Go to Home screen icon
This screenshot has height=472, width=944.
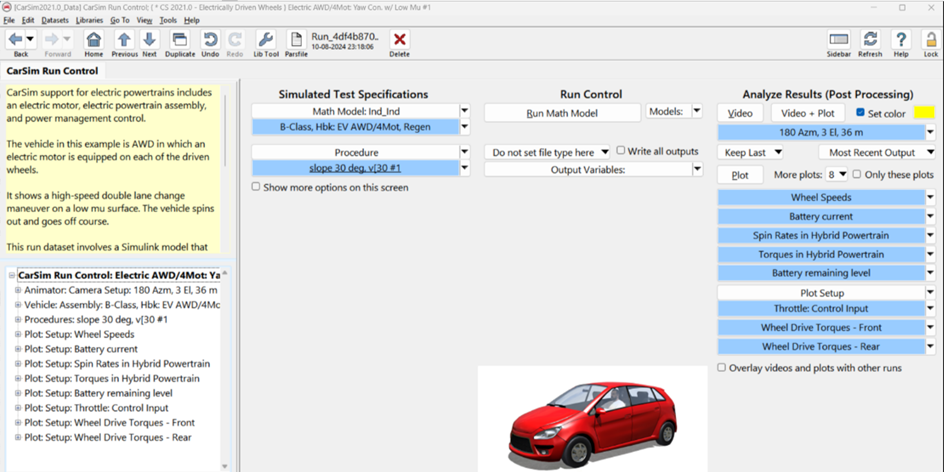coord(93,40)
